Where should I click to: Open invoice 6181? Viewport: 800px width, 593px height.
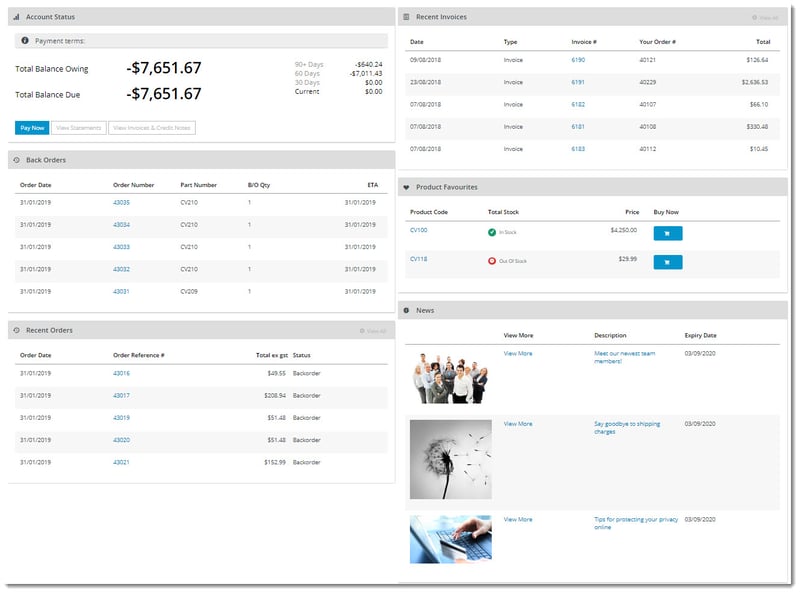tap(578, 127)
